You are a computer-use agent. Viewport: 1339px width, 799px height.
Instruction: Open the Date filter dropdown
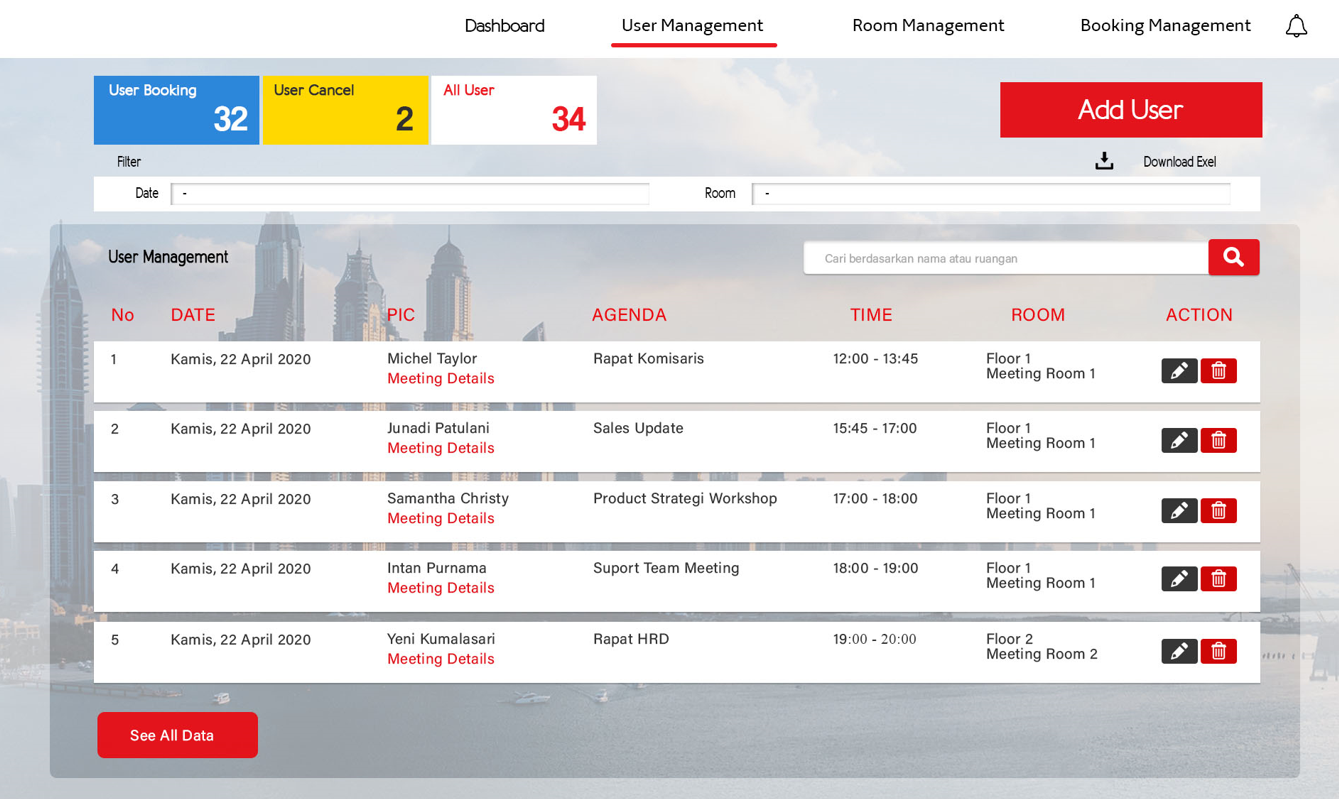pyautogui.click(x=410, y=194)
